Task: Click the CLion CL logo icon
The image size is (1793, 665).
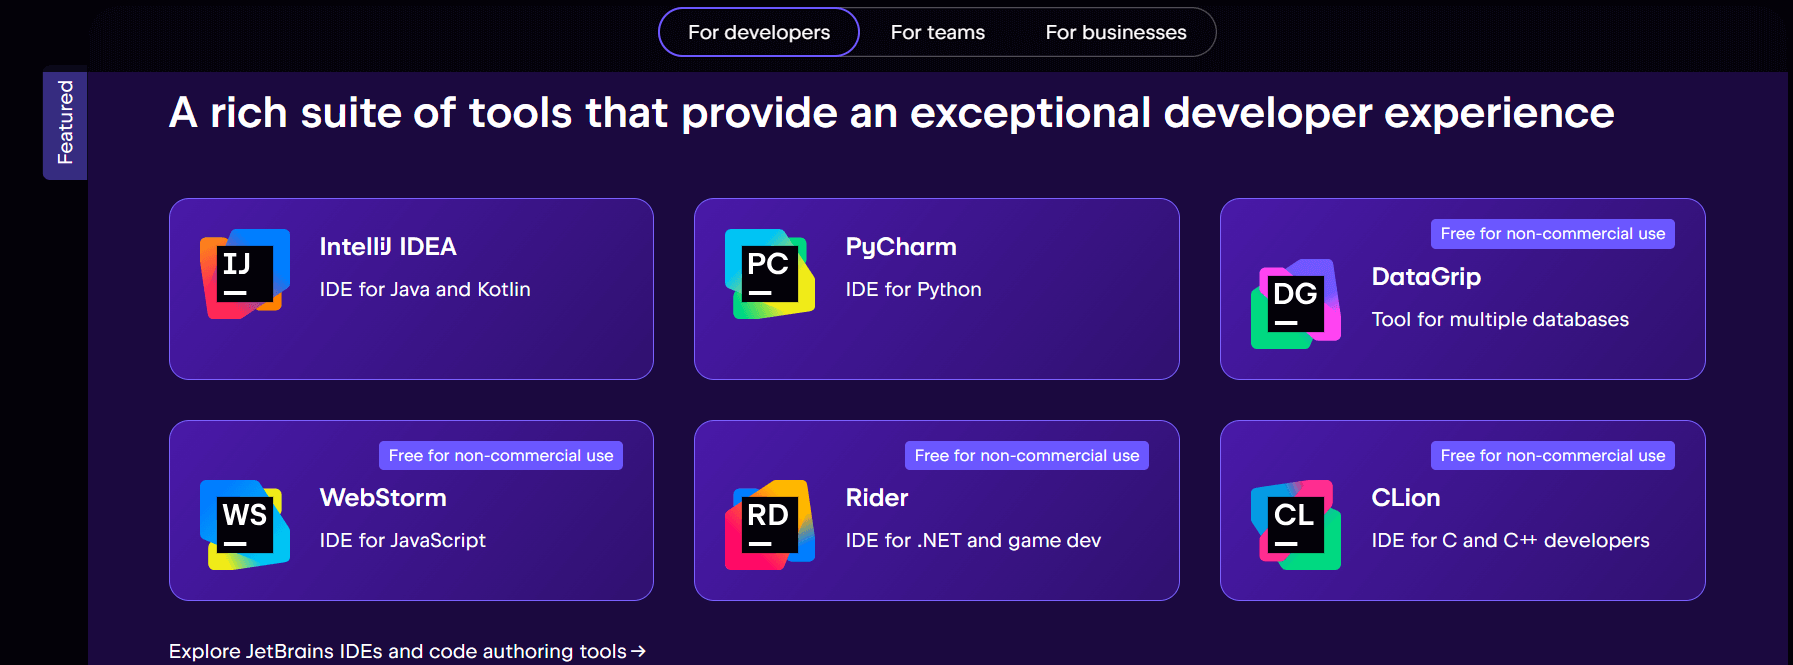Action: pyautogui.click(x=1296, y=525)
